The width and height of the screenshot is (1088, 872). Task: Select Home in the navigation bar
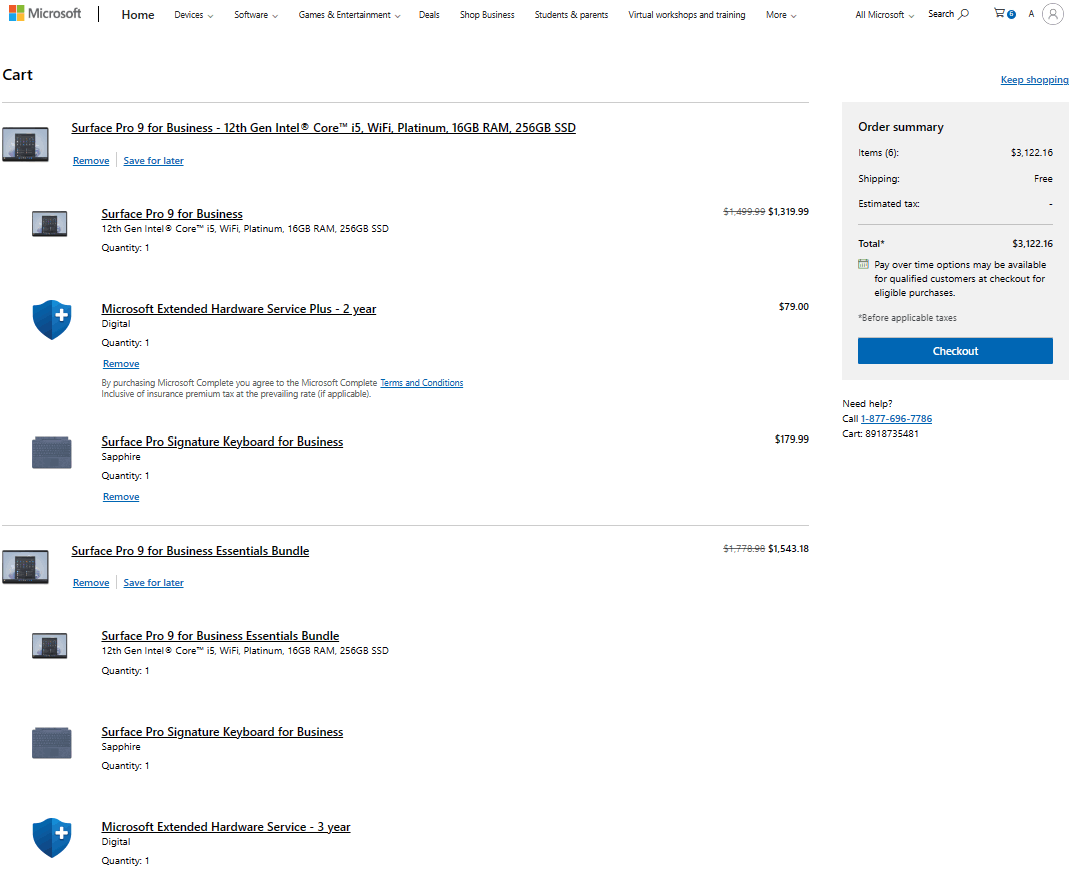pos(137,14)
